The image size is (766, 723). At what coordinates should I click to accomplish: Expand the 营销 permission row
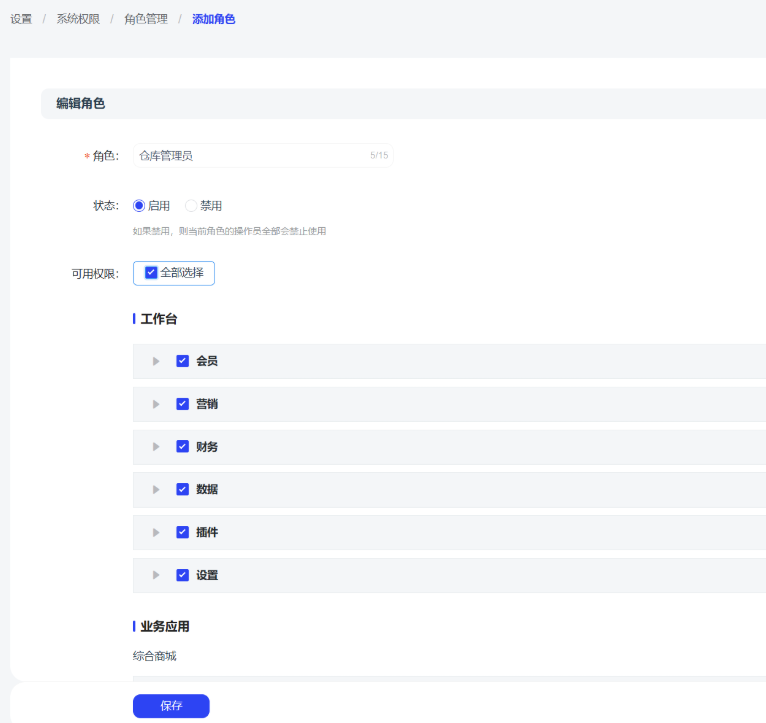tap(156, 404)
